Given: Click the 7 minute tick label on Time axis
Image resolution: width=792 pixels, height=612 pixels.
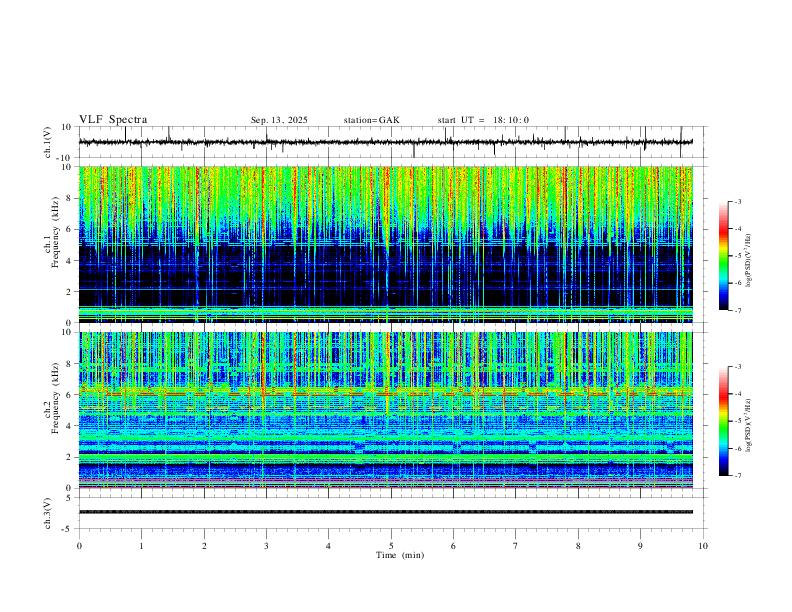Looking at the screenshot, I should (516, 546).
